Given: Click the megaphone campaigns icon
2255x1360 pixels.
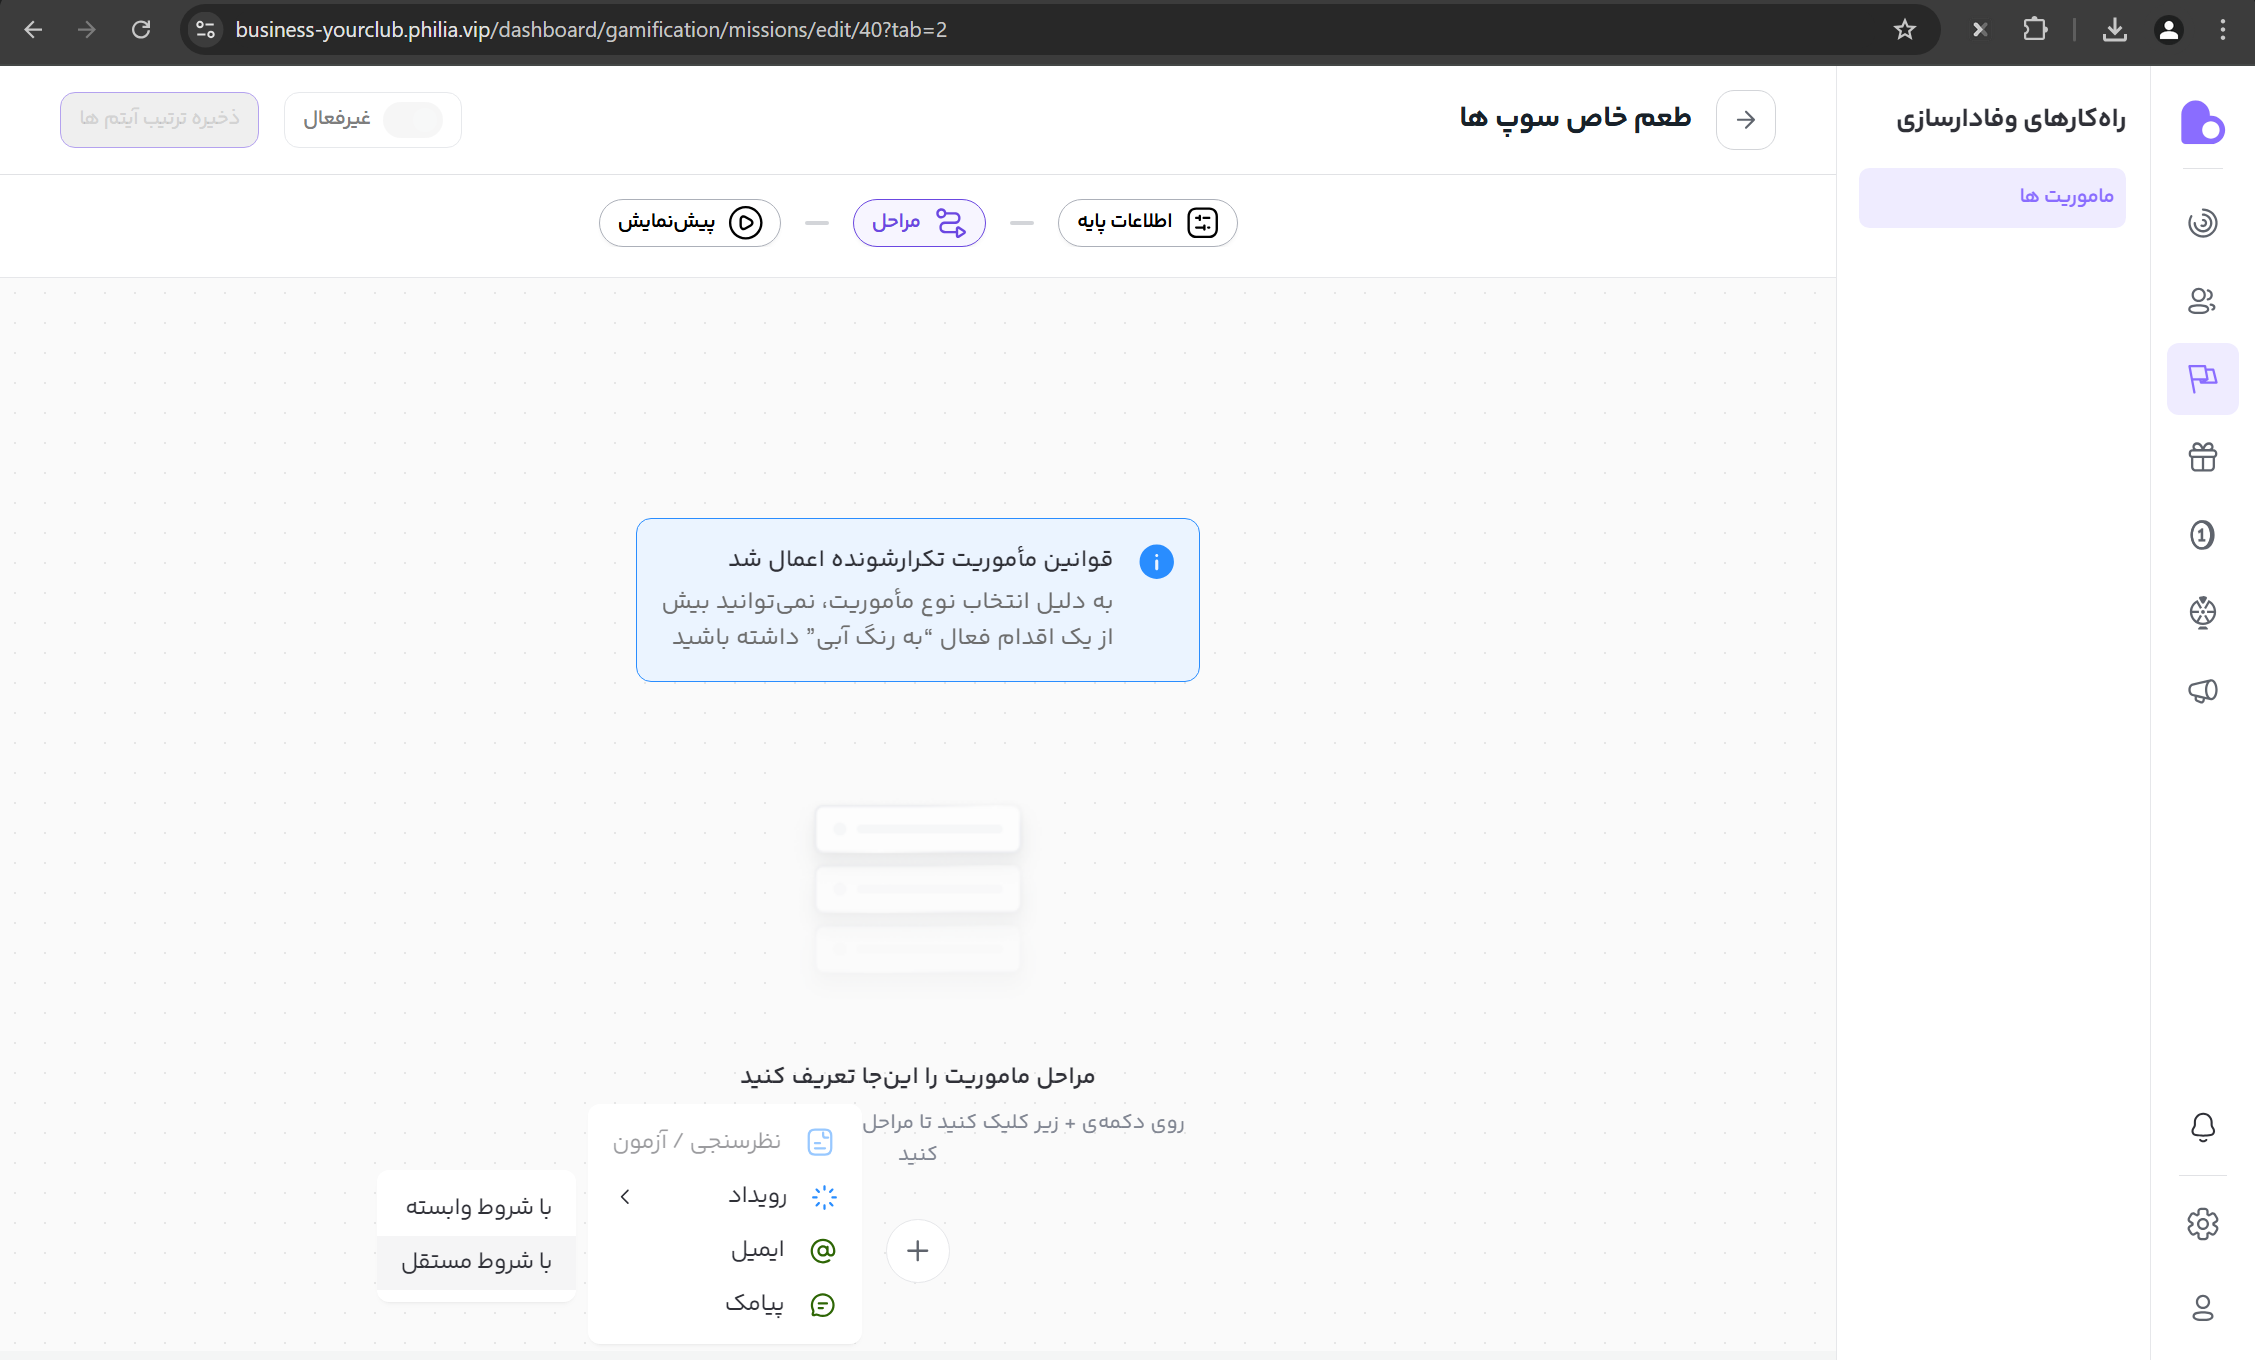Looking at the screenshot, I should [x=2202, y=691].
